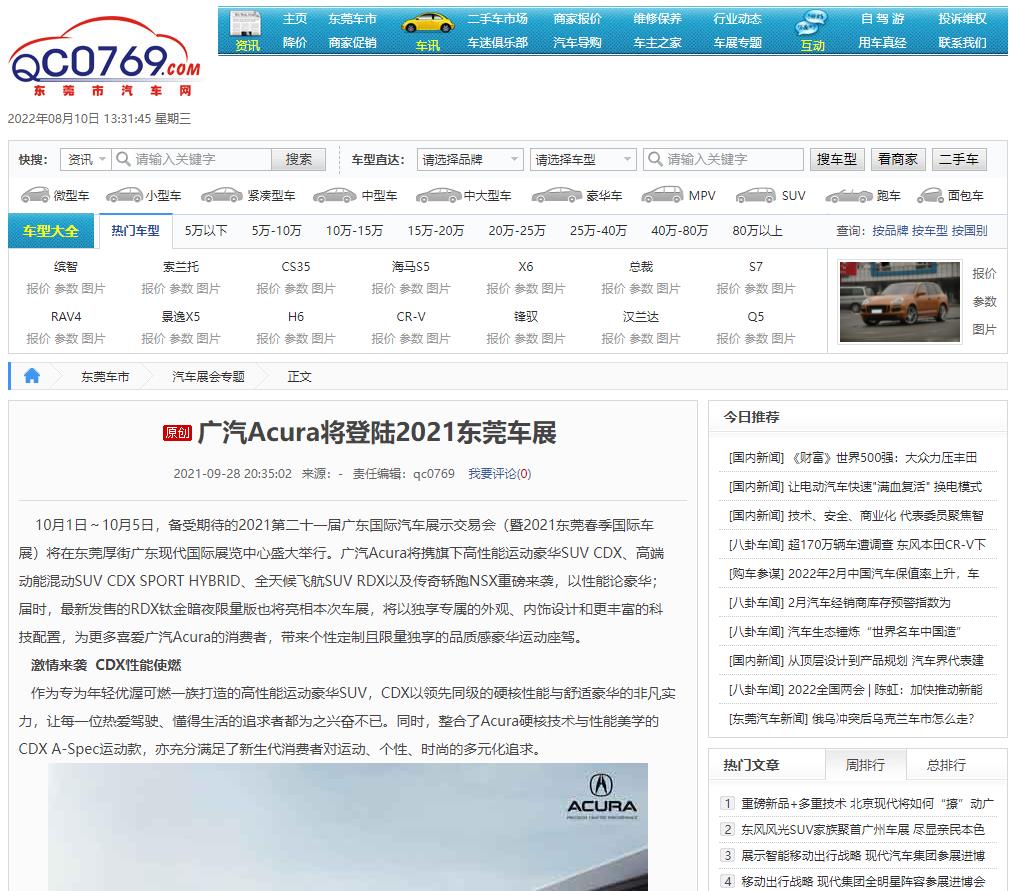Image resolution: width=1011 pixels, height=891 pixels.
Task: Click the QC0769 site logo
Action: (104, 58)
